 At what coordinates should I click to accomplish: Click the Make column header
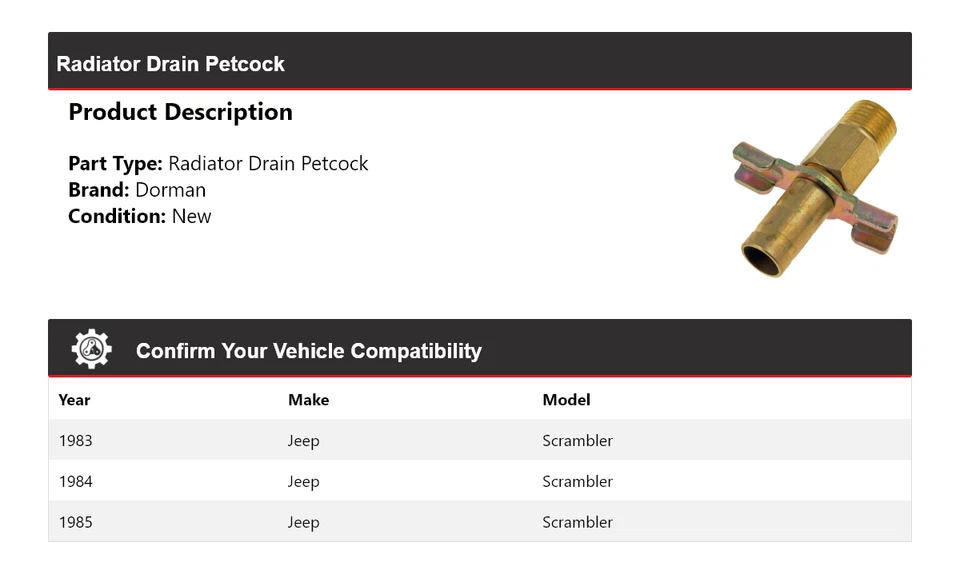(x=308, y=400)
